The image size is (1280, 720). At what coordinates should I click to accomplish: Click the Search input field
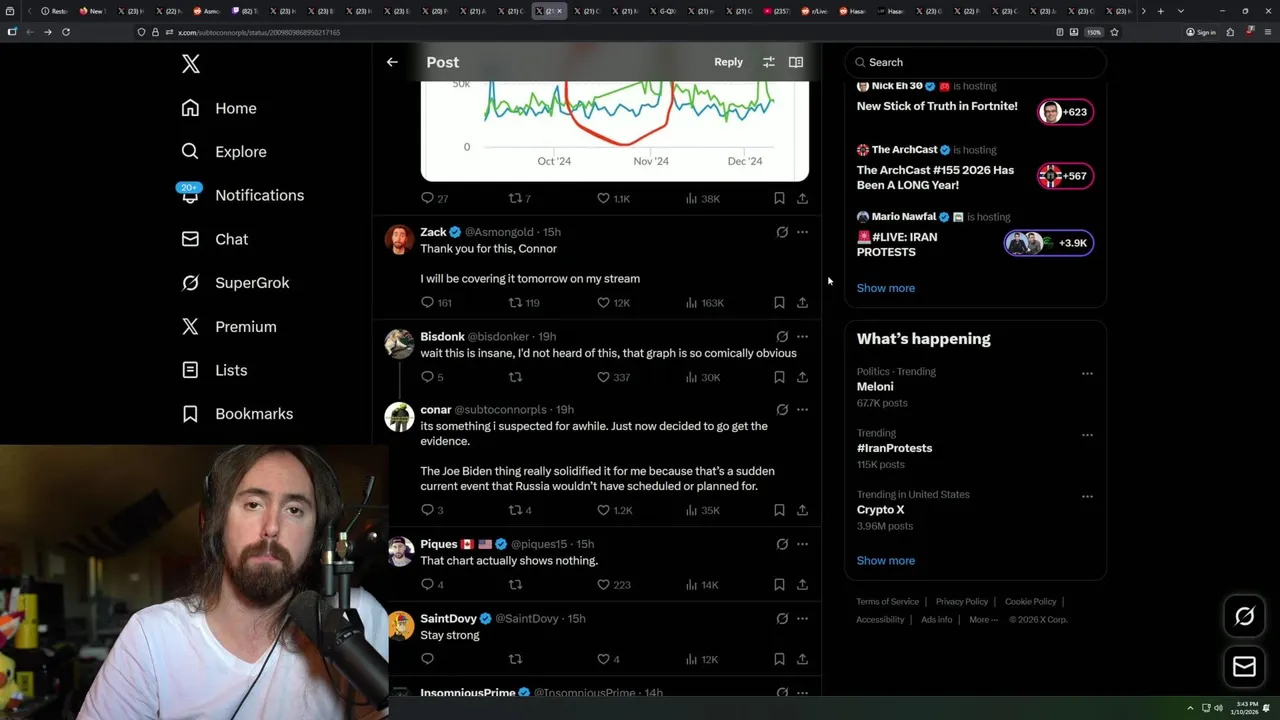(x=976, y=62)
